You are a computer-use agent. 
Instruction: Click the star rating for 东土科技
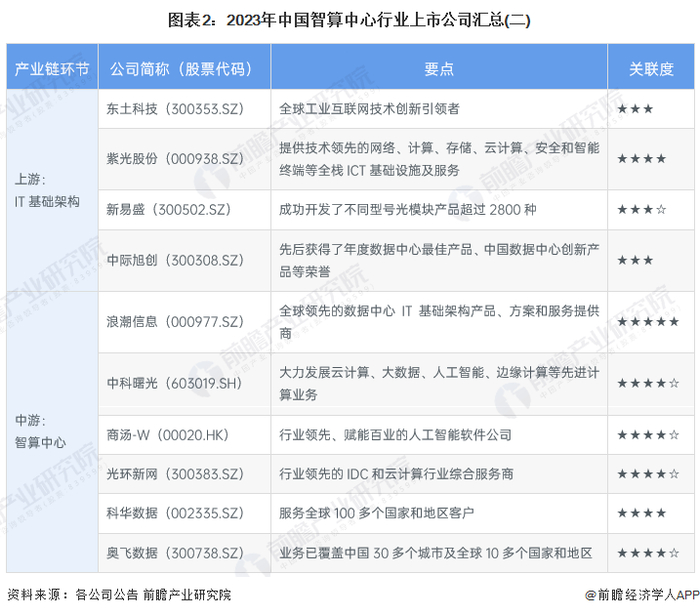click(x=635, y=109)
